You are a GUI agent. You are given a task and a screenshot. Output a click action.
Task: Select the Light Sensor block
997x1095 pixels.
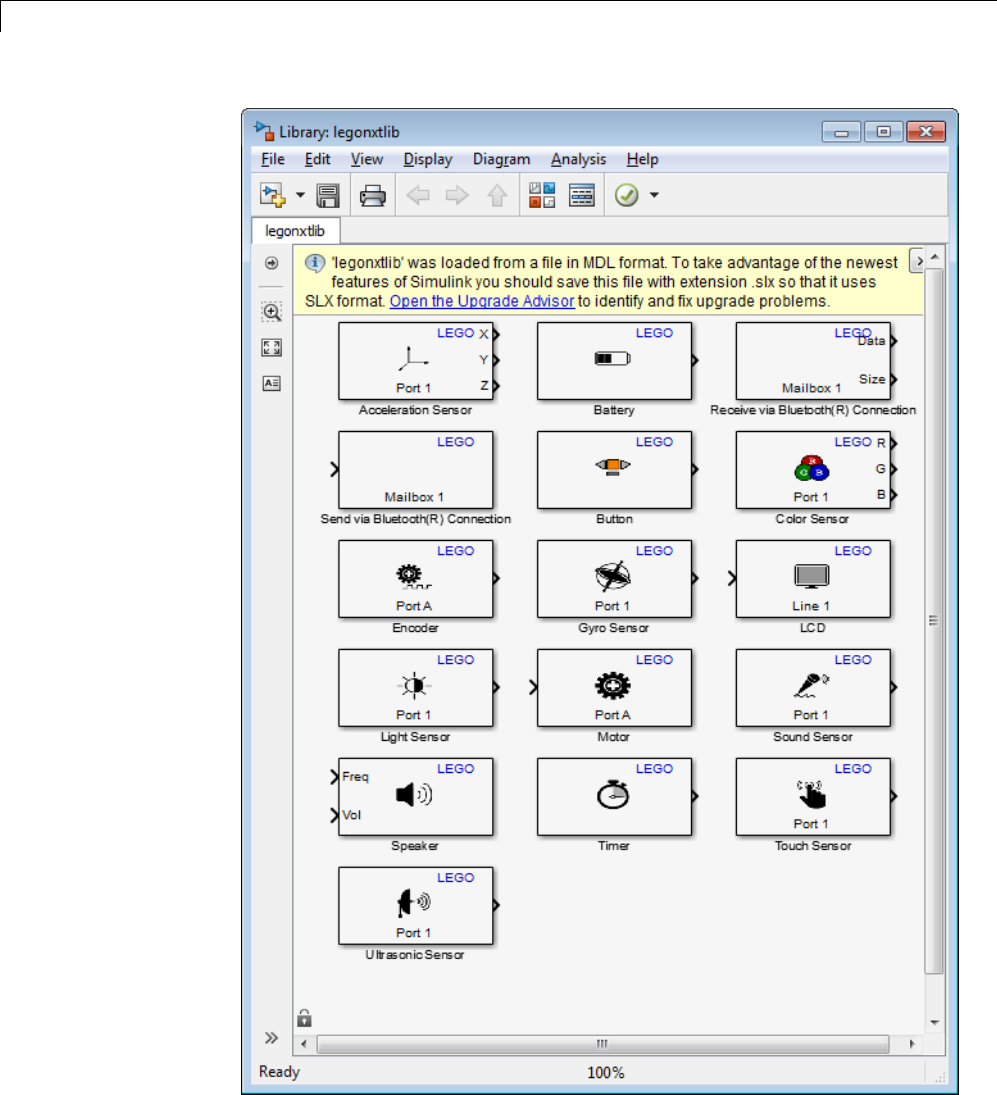pos(415,687)
